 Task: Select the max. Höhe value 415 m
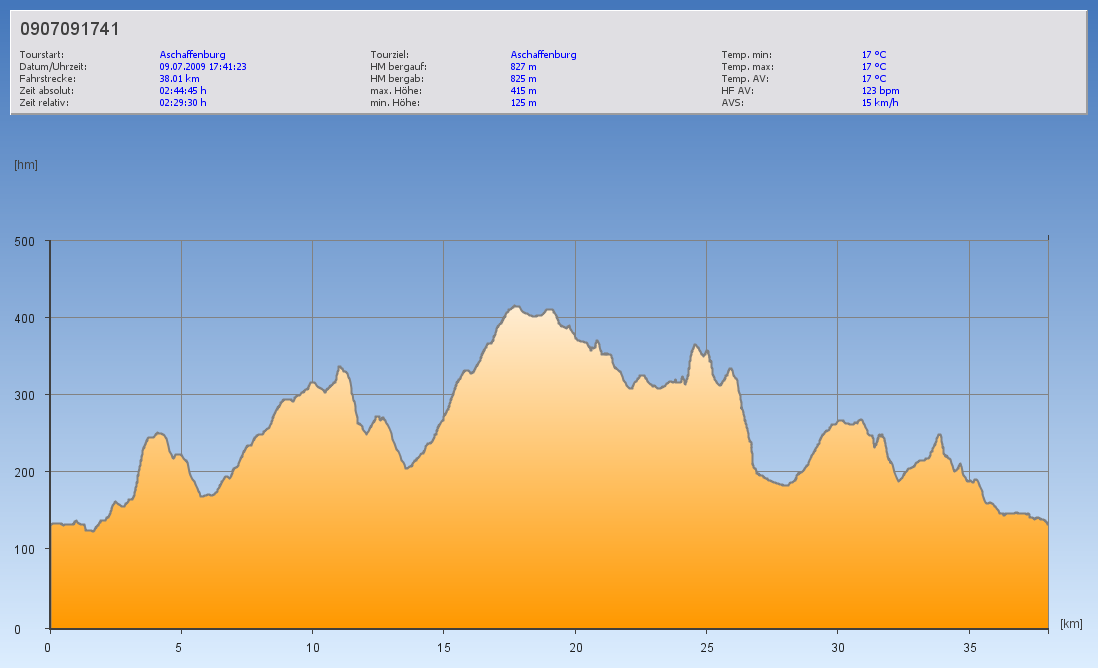point(523,90)
